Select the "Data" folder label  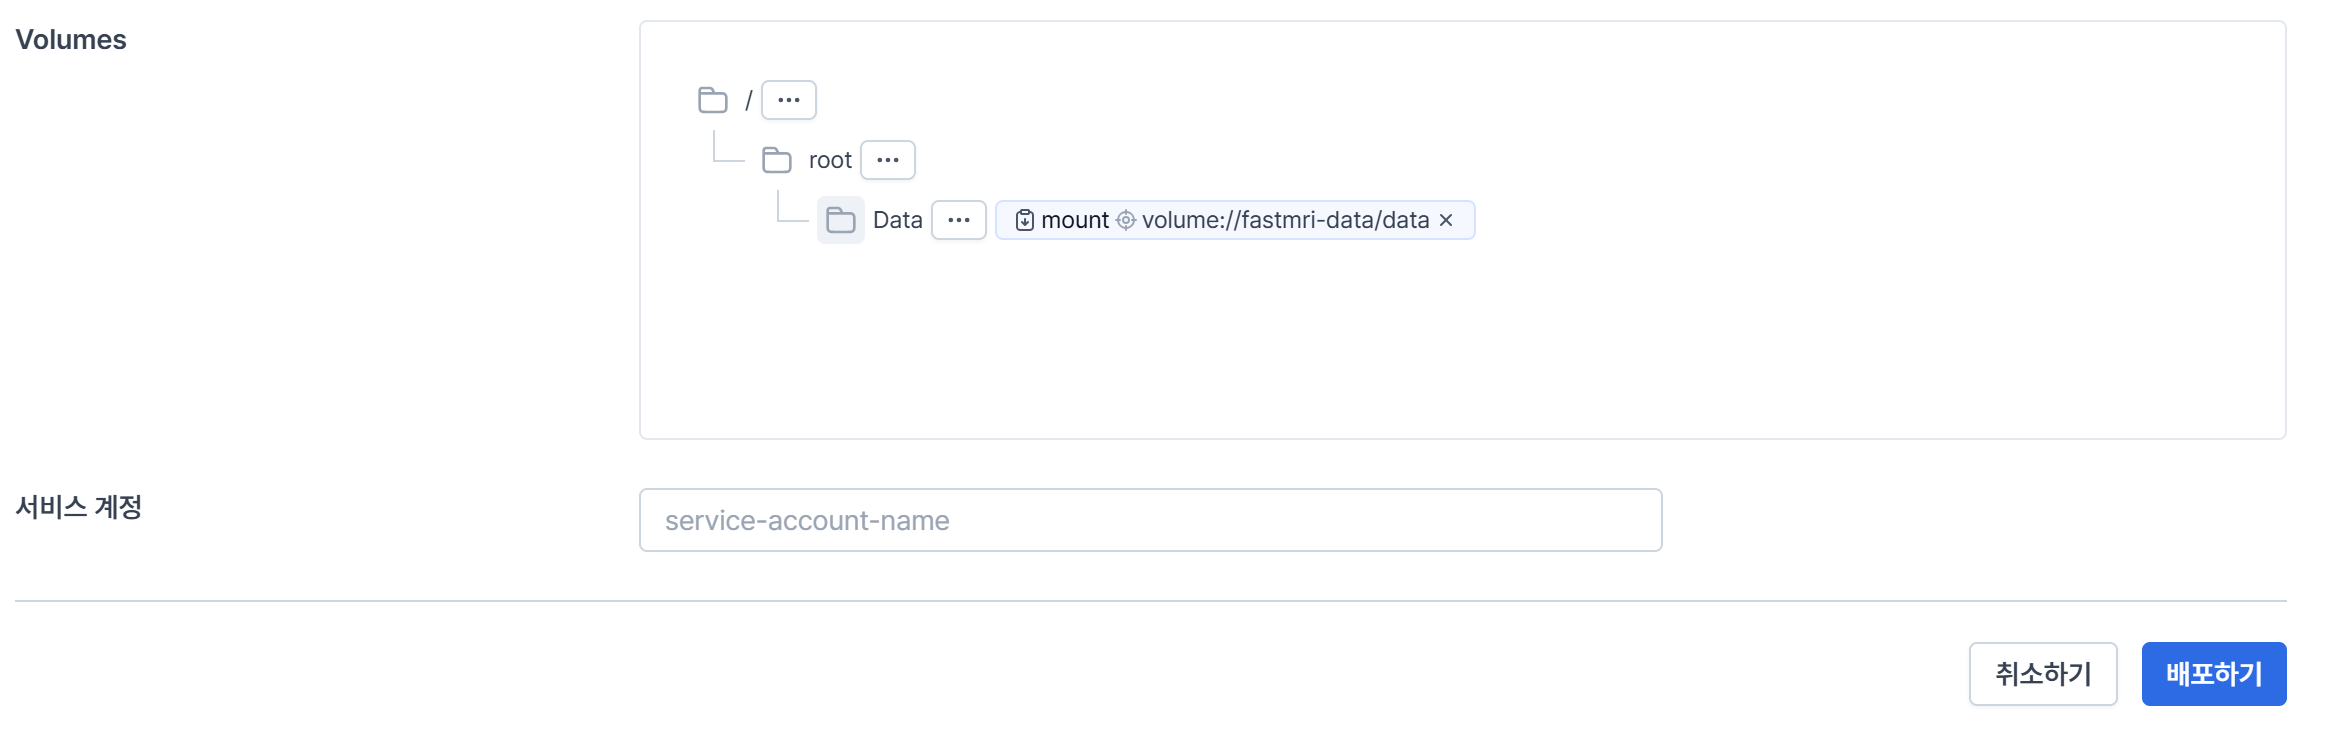pos(897,220)
